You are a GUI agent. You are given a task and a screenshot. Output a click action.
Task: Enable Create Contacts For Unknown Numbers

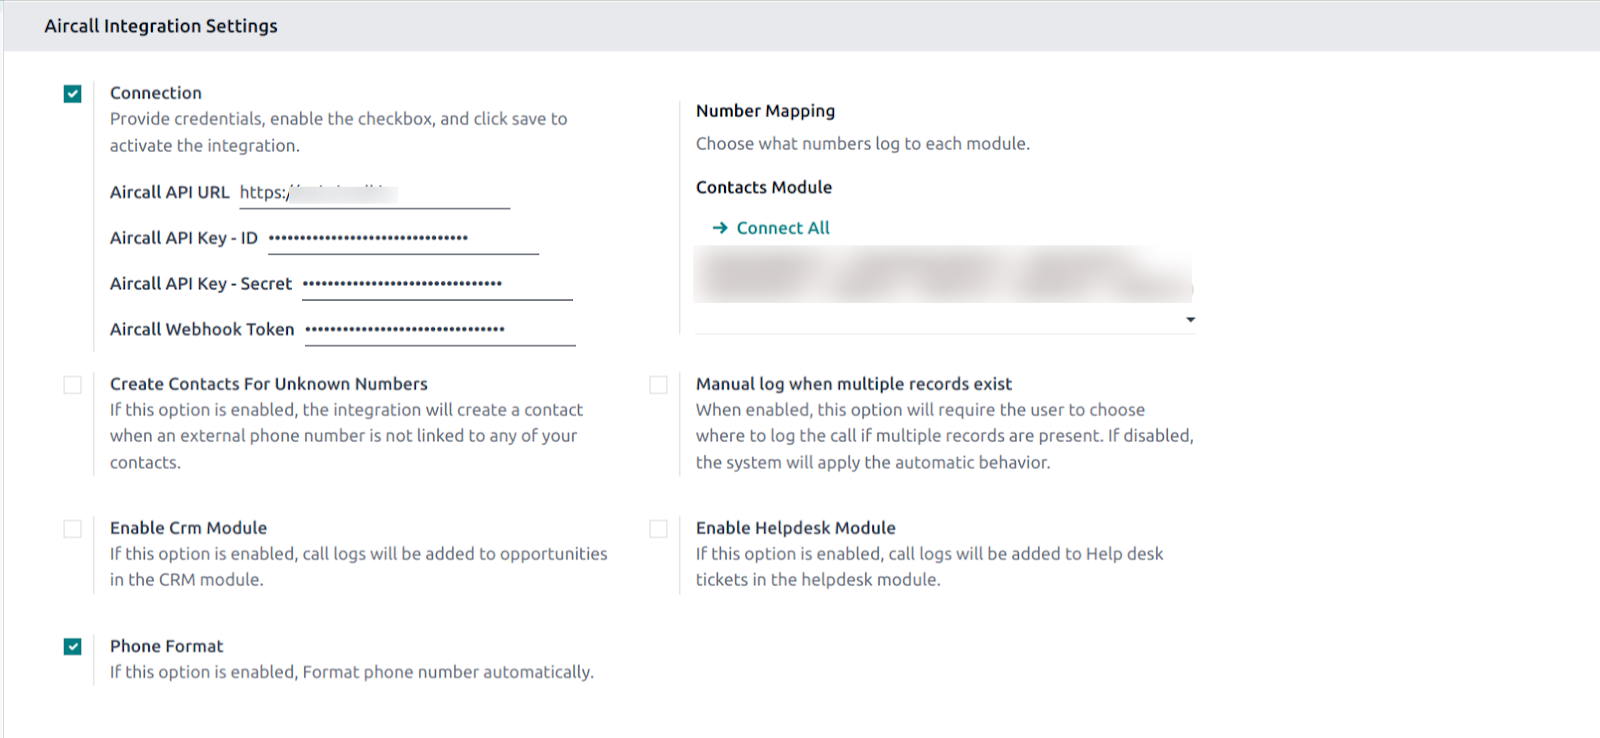pyautogui.click(x=72, y=385)
